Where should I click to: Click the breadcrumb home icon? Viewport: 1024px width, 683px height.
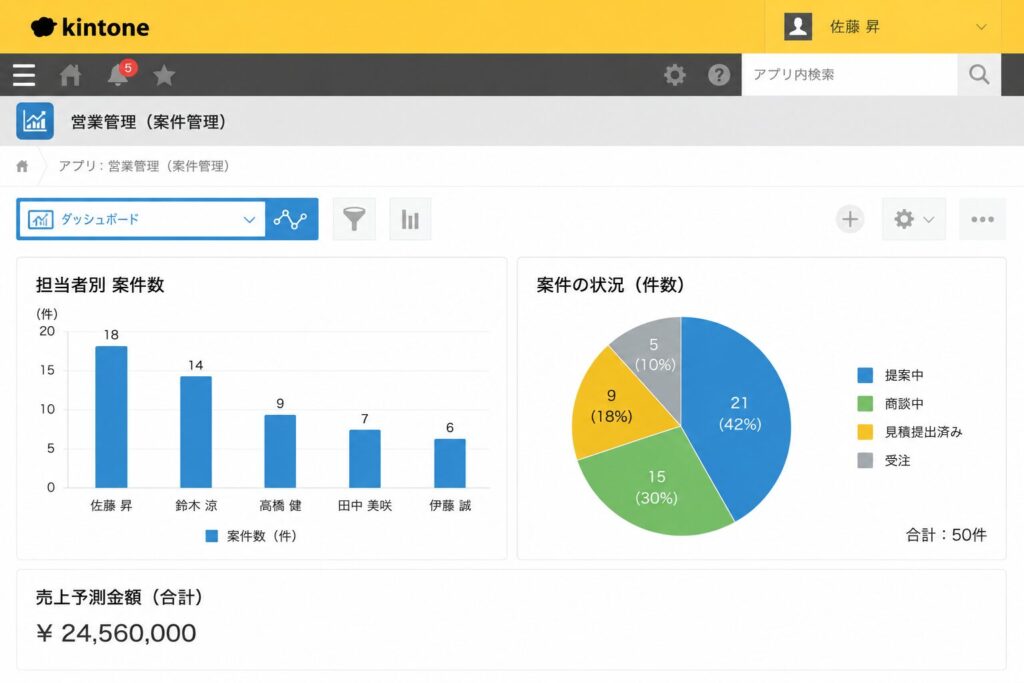click(22, 166)
